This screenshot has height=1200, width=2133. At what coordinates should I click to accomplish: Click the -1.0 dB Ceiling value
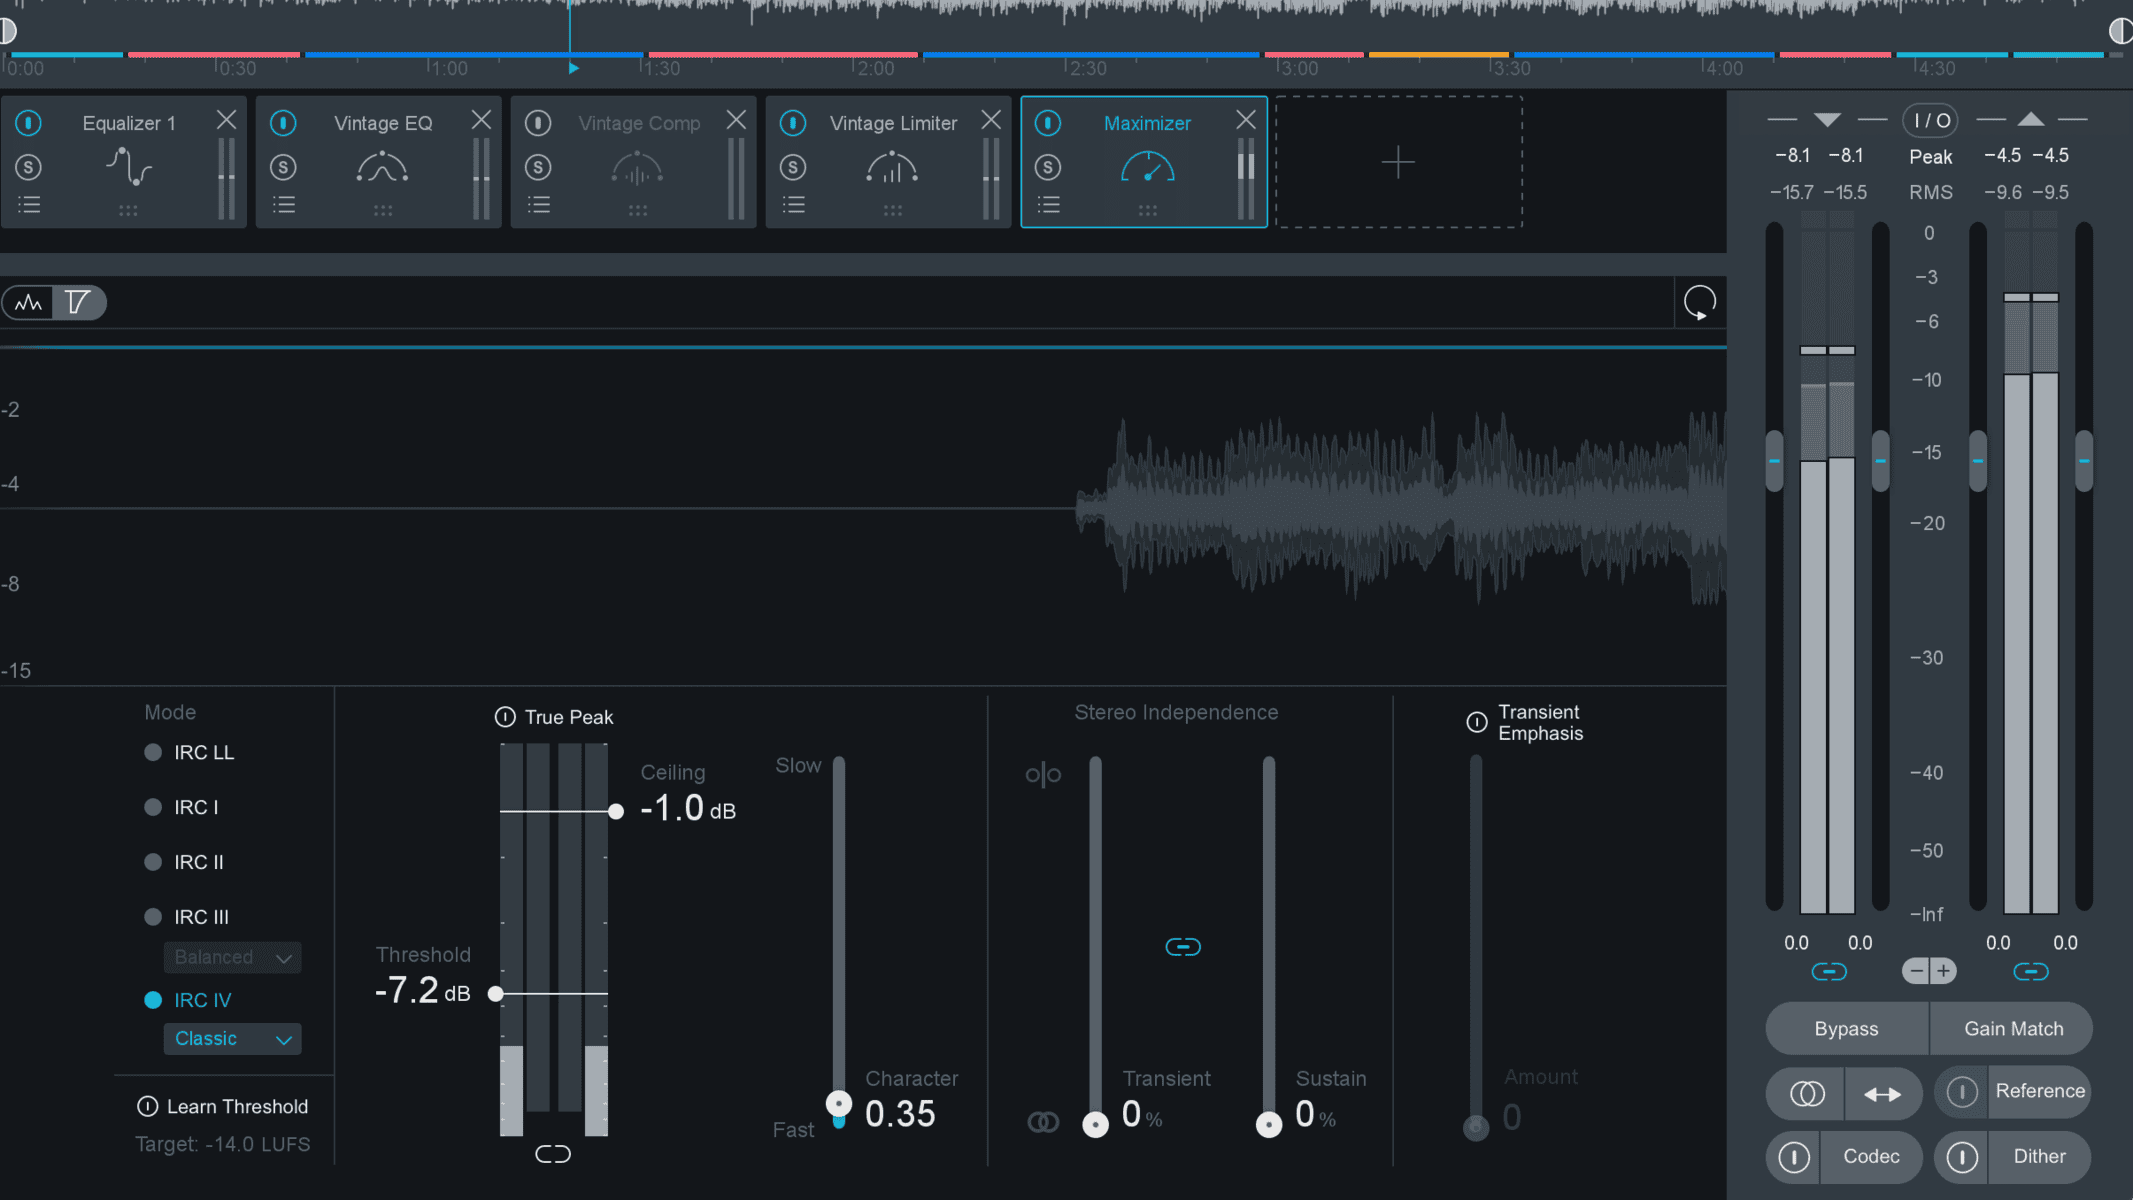click(688, 808)
